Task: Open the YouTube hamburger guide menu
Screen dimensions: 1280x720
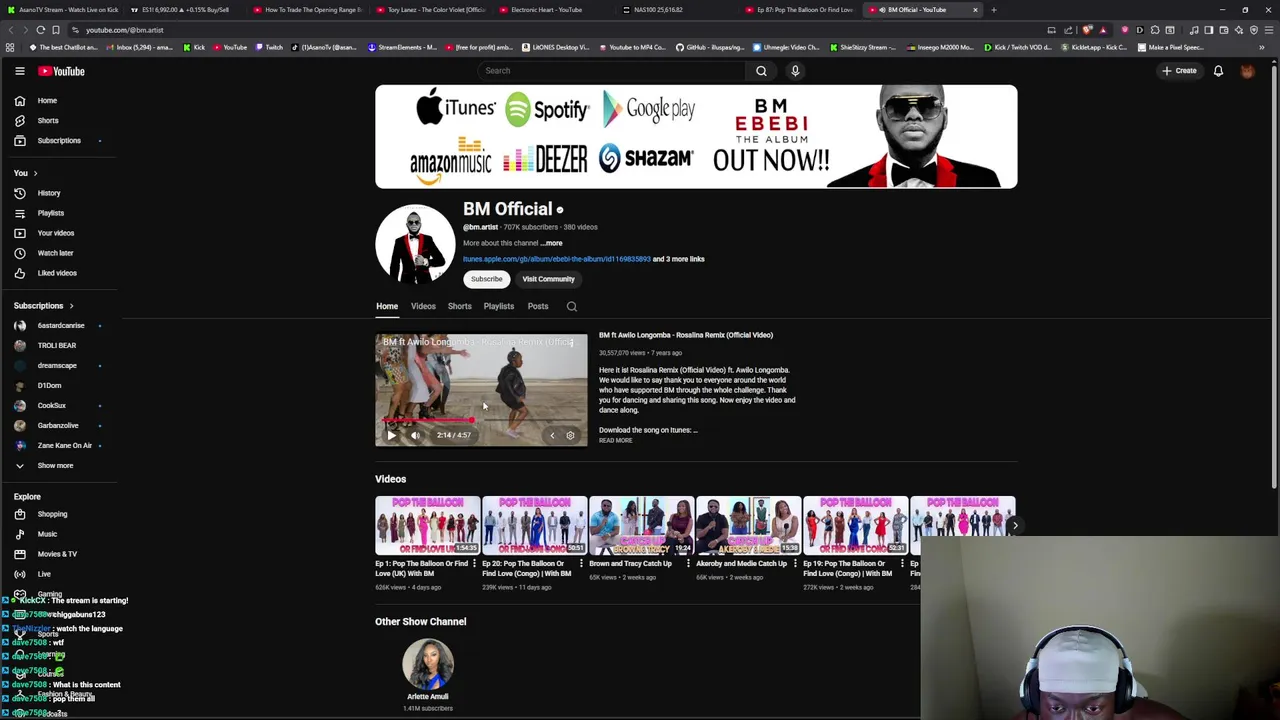Action: (x=19, y=71)
